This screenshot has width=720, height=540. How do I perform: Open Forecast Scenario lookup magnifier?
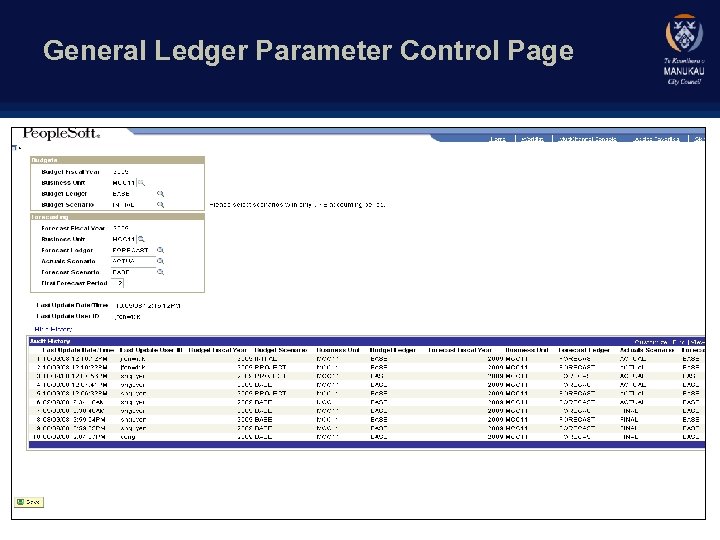160,272
